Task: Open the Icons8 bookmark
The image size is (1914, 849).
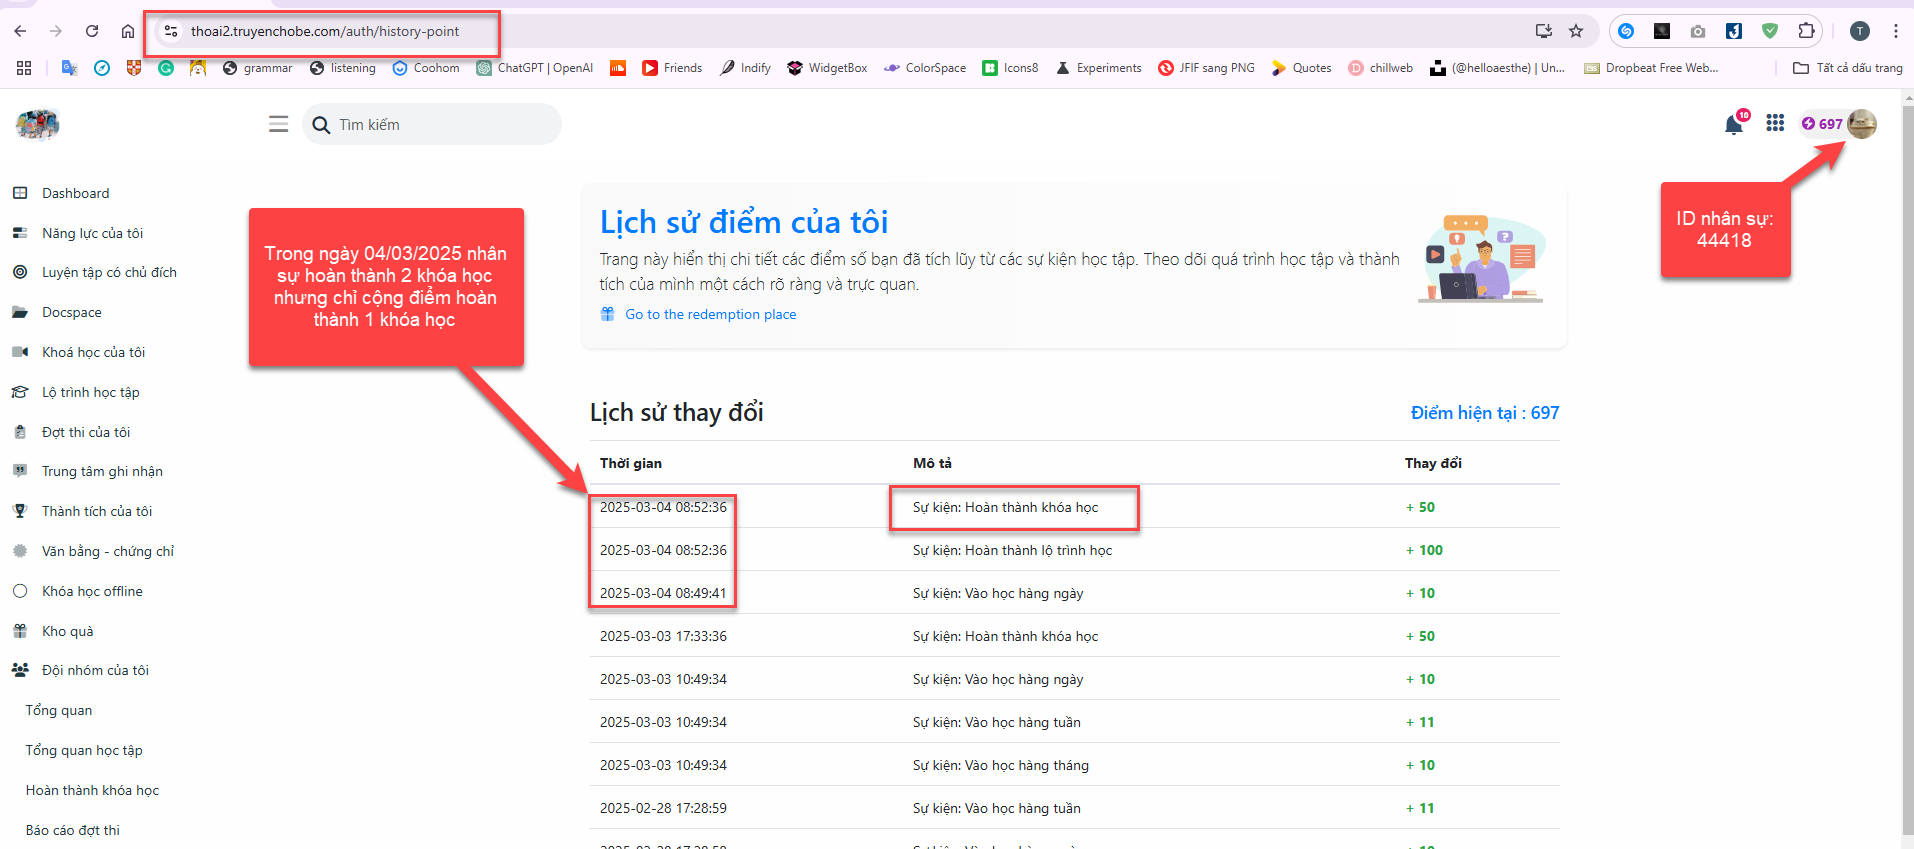Action: tap(1010, 68)
